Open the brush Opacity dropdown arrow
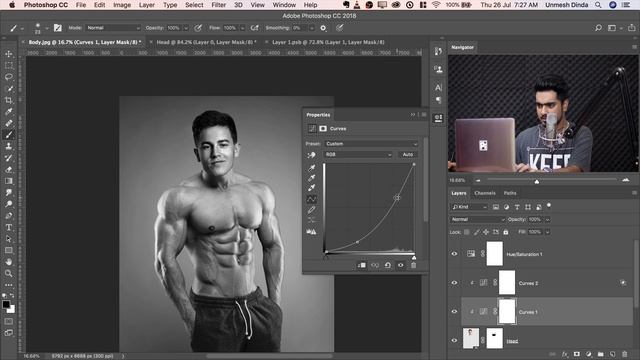Screen dimensions: 640x360 (186, 28)
